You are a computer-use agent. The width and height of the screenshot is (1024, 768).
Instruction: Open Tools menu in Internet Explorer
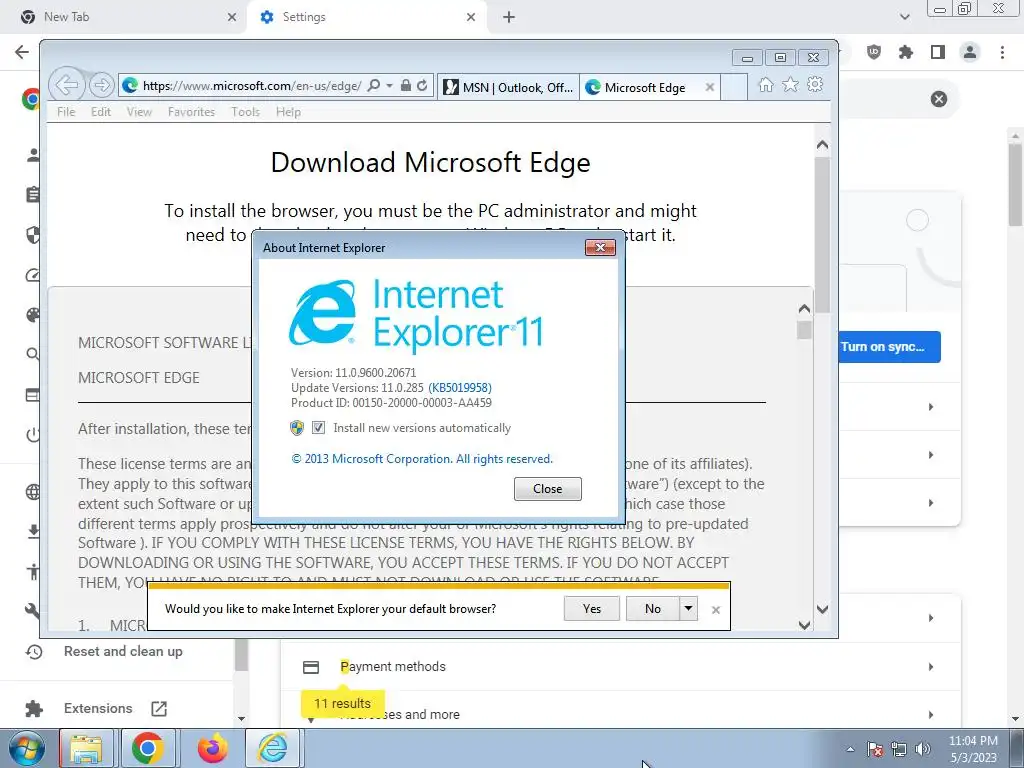pyautogui.click(x=246, y=112)
